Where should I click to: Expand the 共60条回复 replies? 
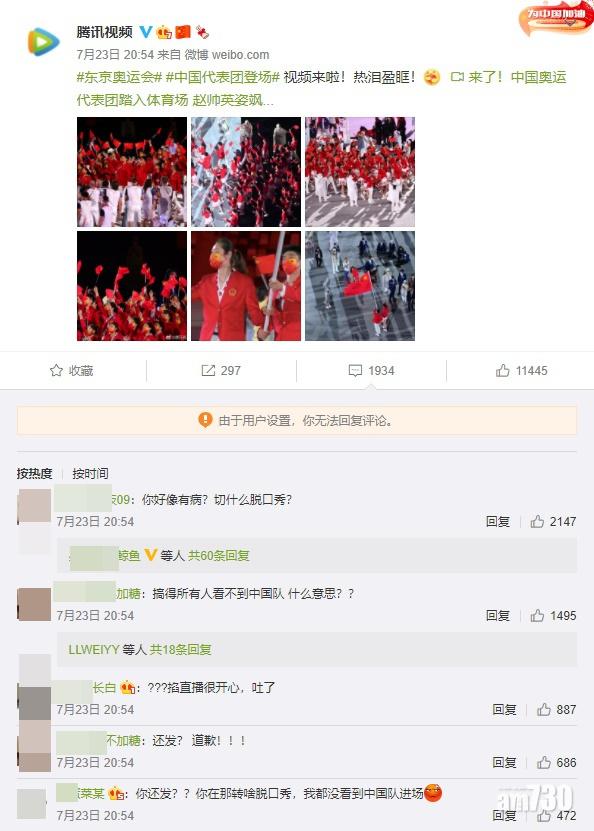[x=218, y=555]
